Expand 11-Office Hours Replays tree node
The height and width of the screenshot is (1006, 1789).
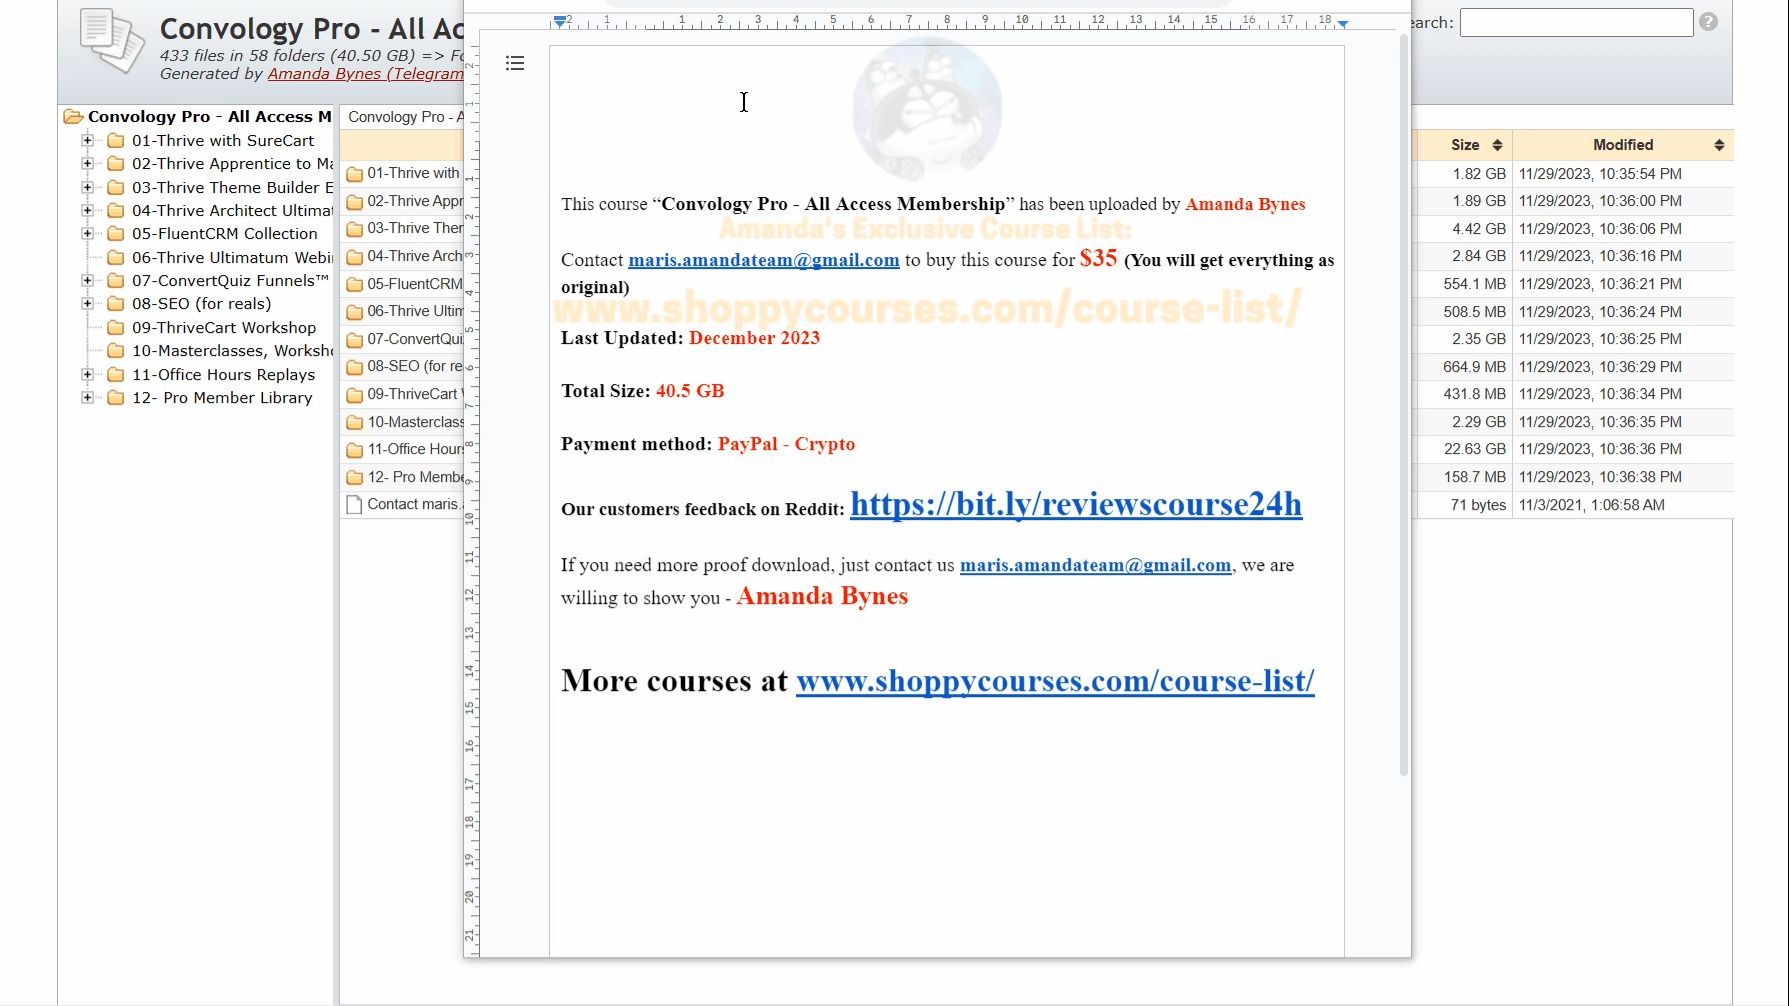[x=88, y=375]
